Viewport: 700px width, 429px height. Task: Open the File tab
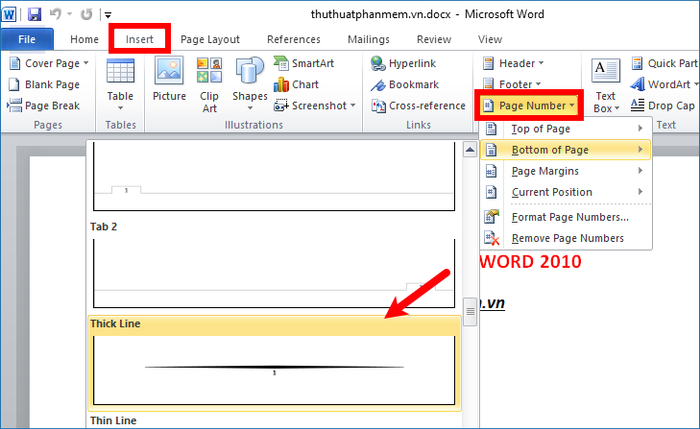[27, 39]
